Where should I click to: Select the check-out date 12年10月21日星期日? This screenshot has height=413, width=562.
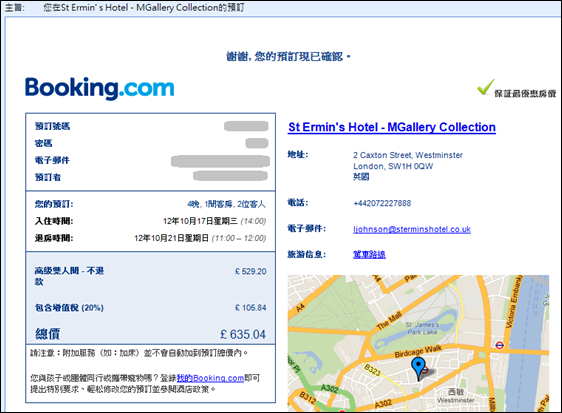pos(171,238)
